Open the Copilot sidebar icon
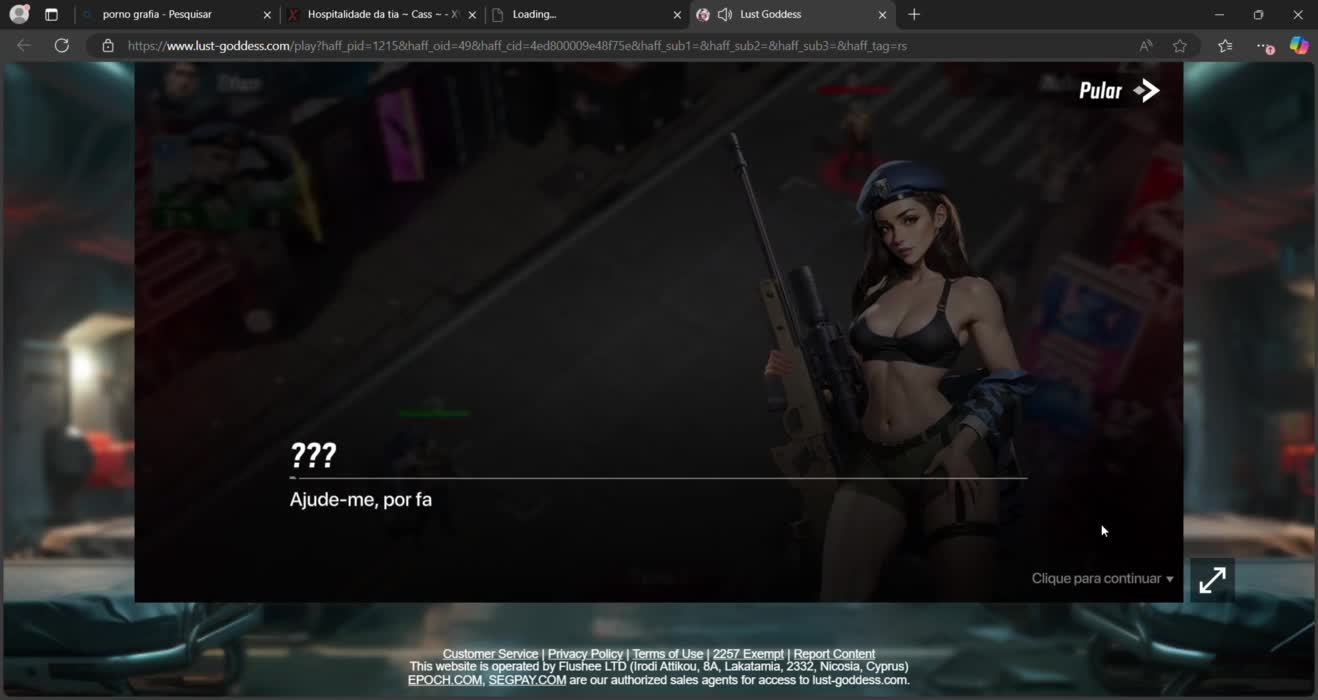Screen dimensions: 1318x700 point(1298,46)
